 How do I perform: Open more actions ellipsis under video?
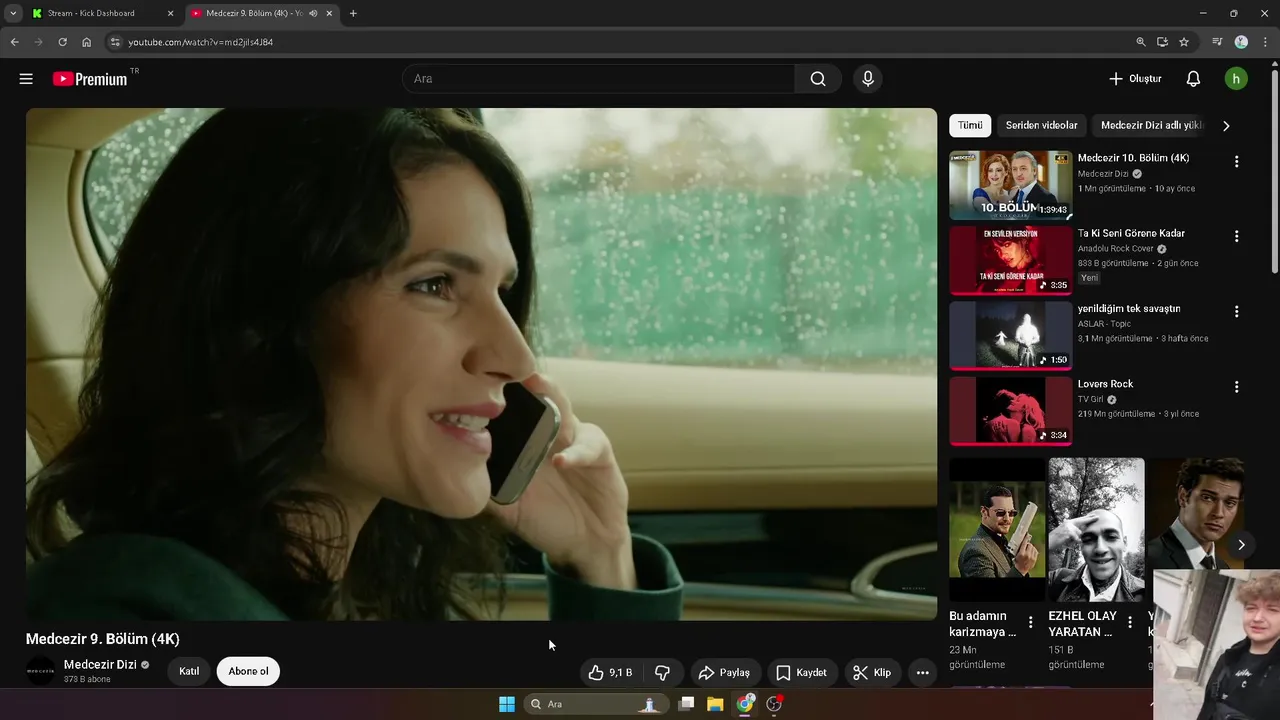(922, 672)
